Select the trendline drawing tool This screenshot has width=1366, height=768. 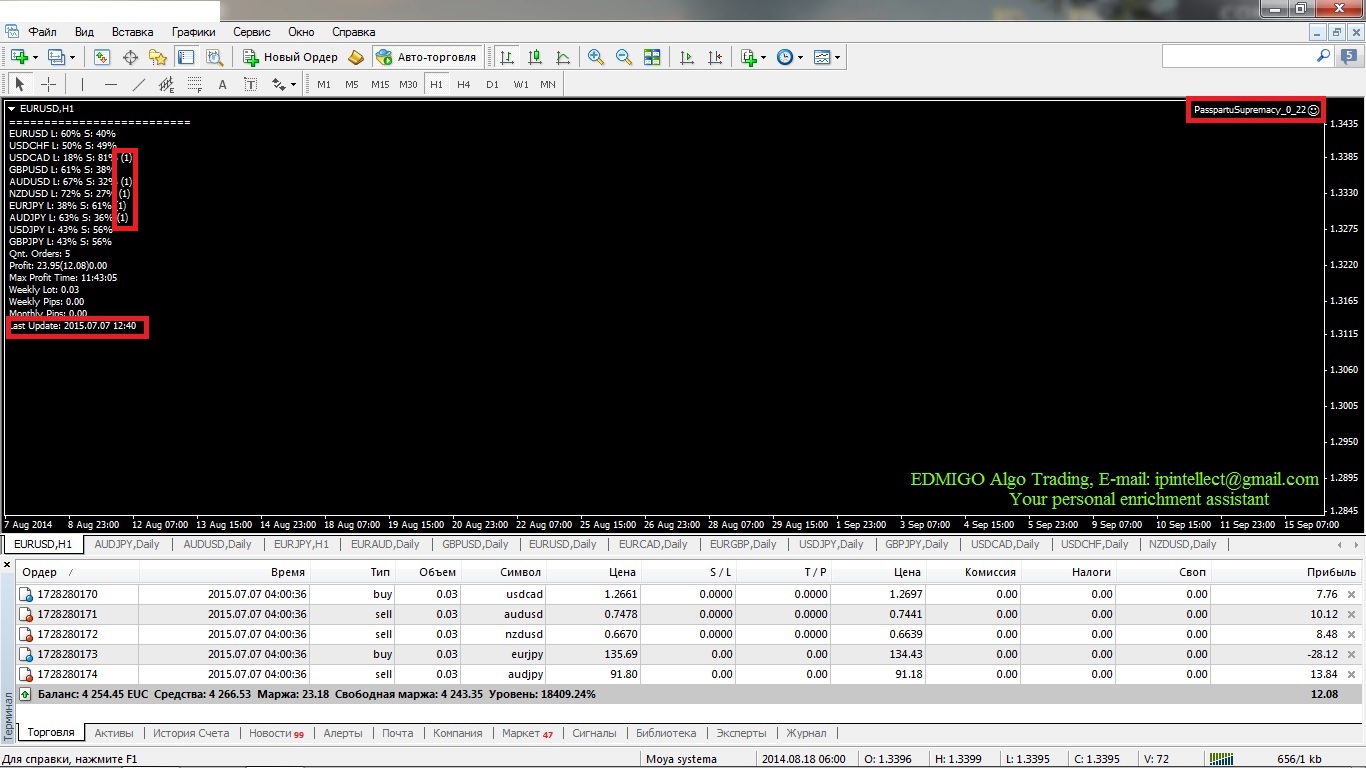(x=138, y=84)
